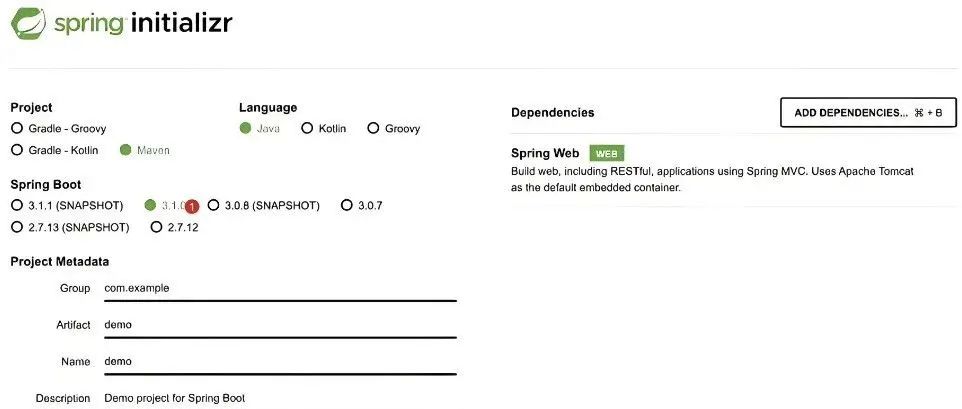
Task: Open the Add Dependencies dialog
Action: point(868,113)
